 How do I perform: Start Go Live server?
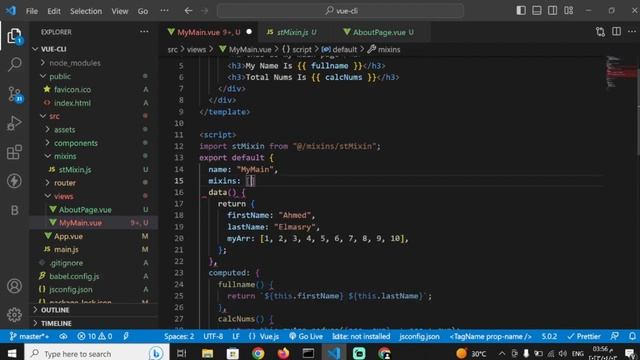306,336
